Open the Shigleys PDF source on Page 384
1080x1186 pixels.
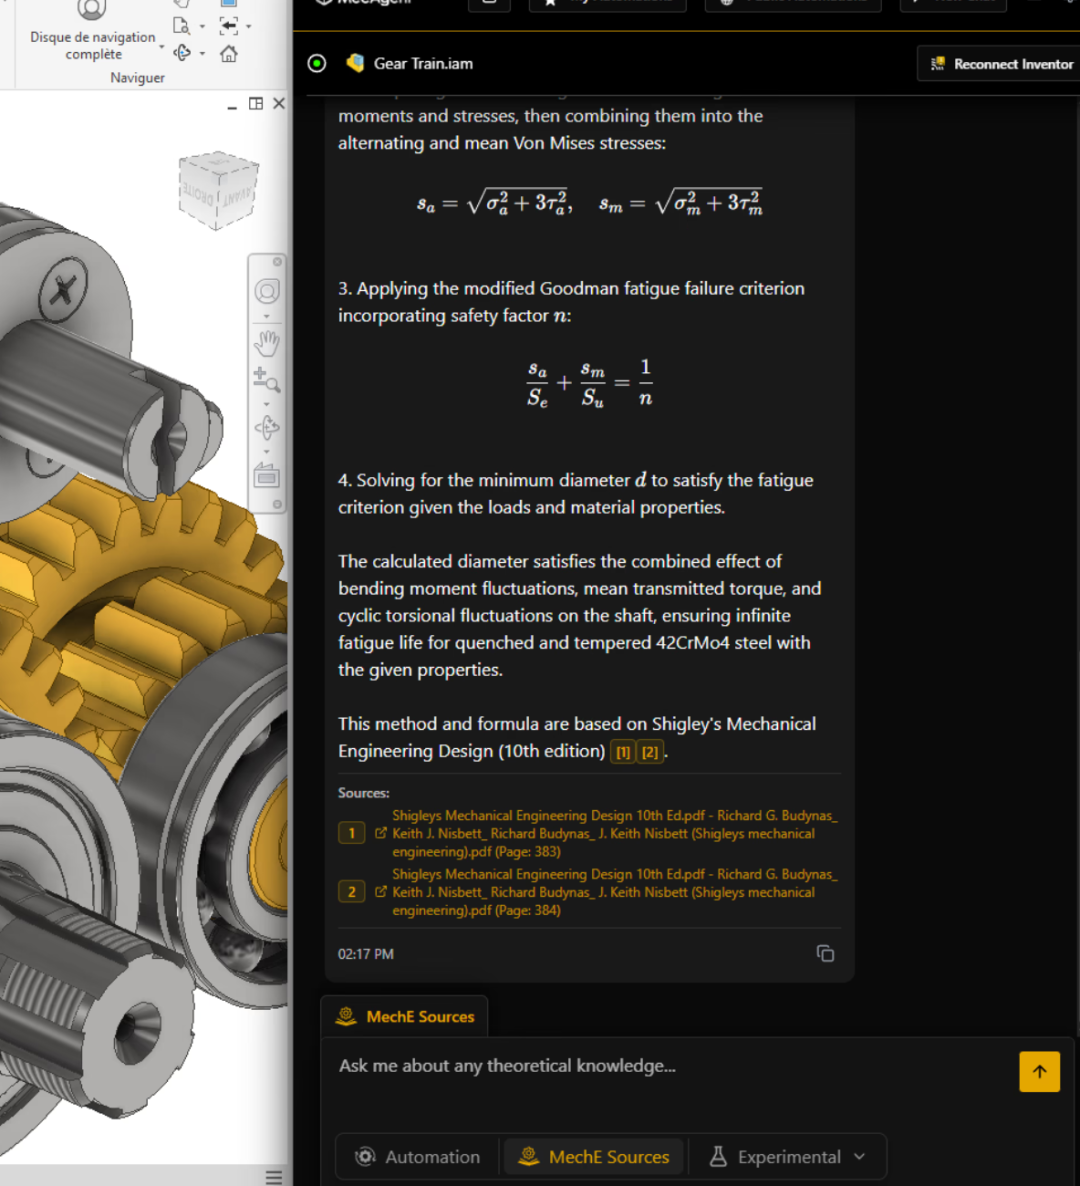coord(614,893)
